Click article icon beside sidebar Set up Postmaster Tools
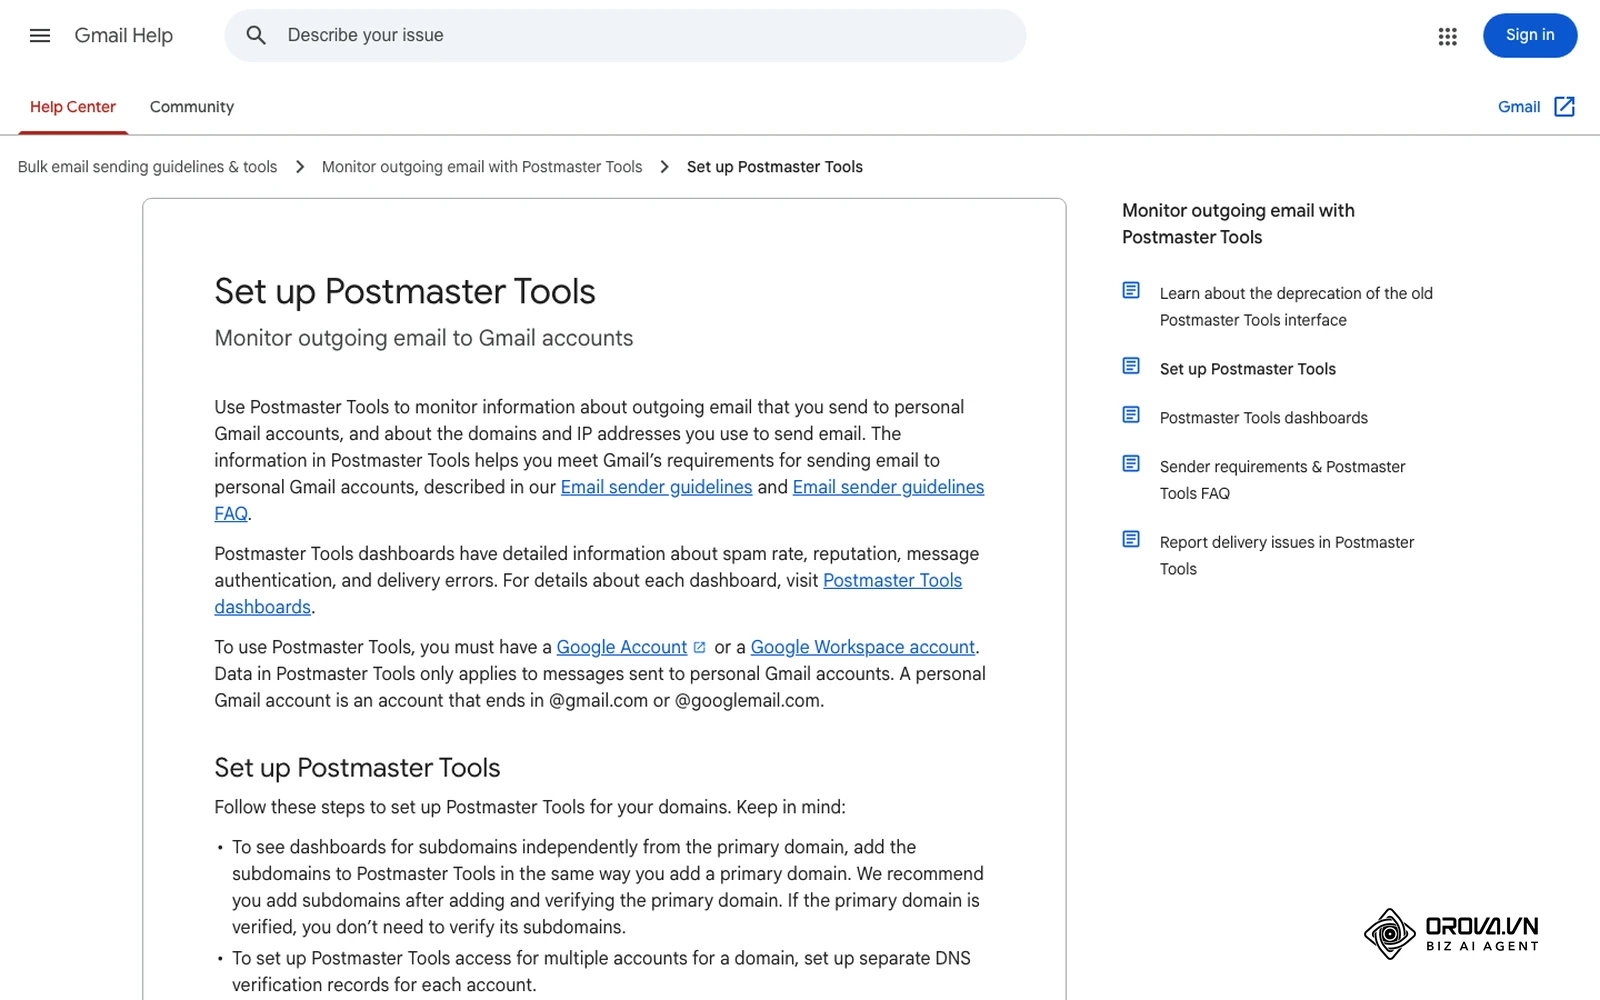 1131,366
